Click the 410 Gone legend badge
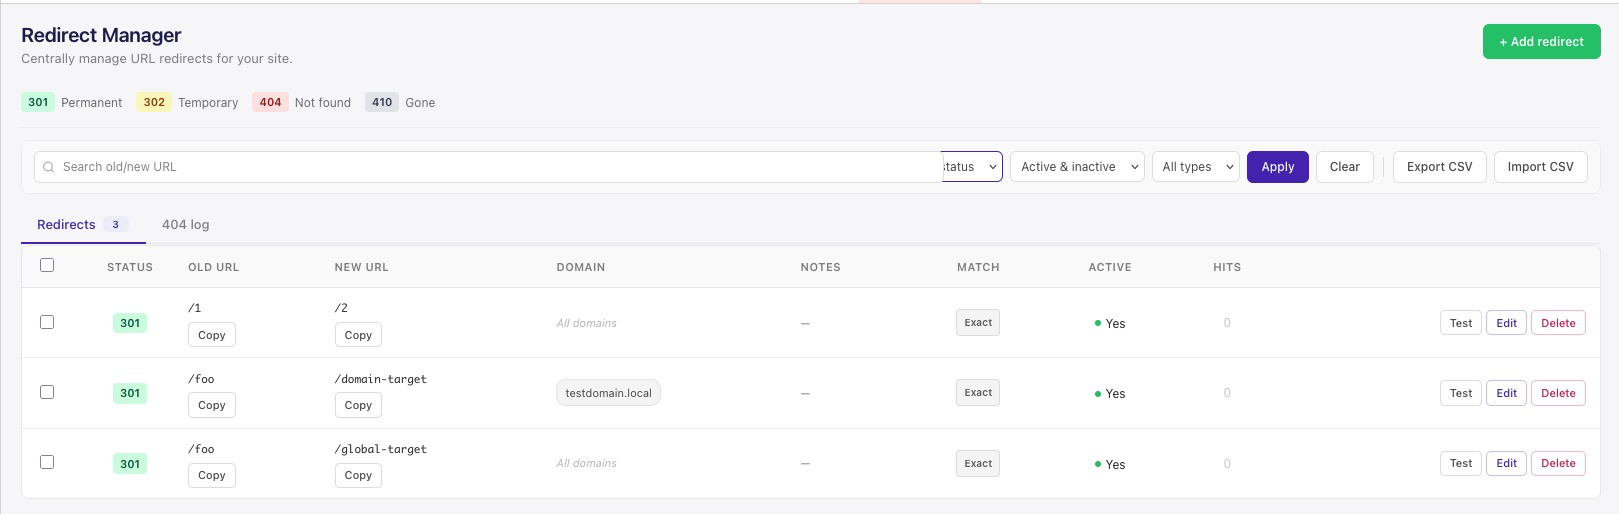The image size is (1619, 514). (382, 102)
